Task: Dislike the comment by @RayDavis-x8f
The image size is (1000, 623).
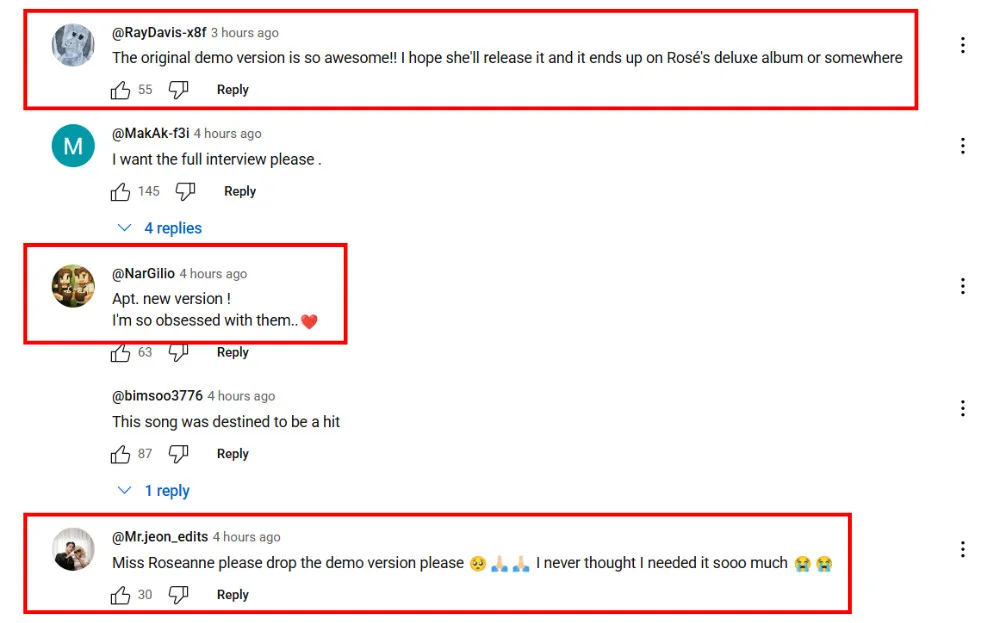Action: [179, 90]
